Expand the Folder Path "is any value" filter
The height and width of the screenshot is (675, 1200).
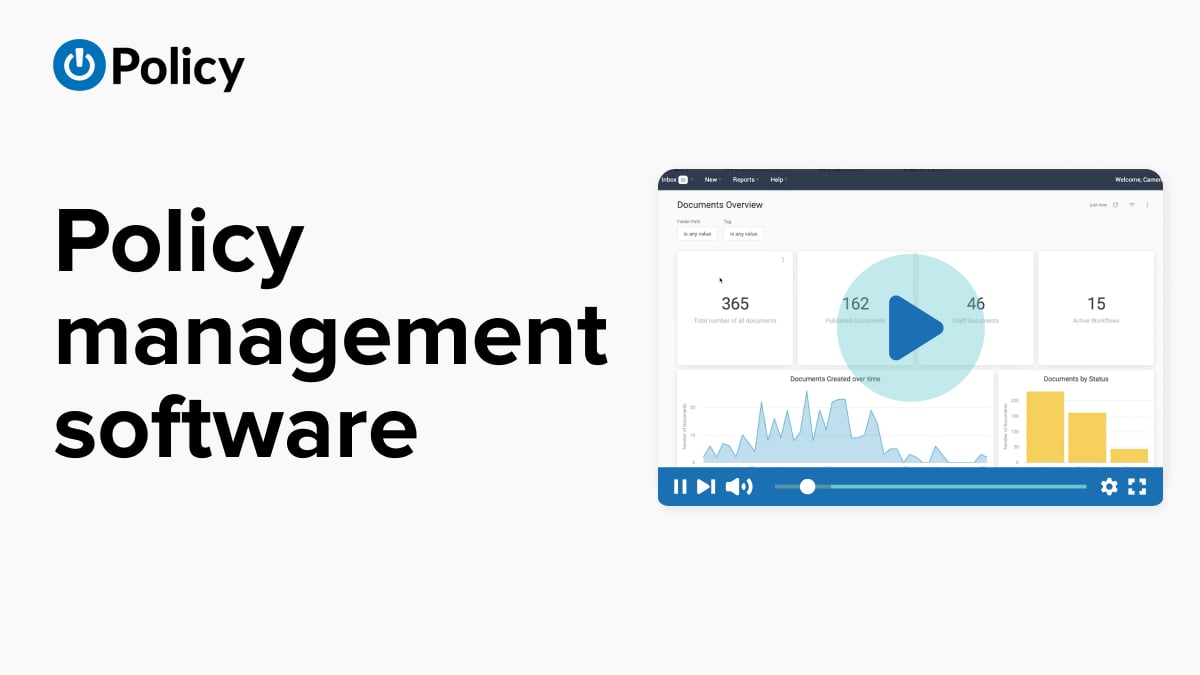coord(697,234)
